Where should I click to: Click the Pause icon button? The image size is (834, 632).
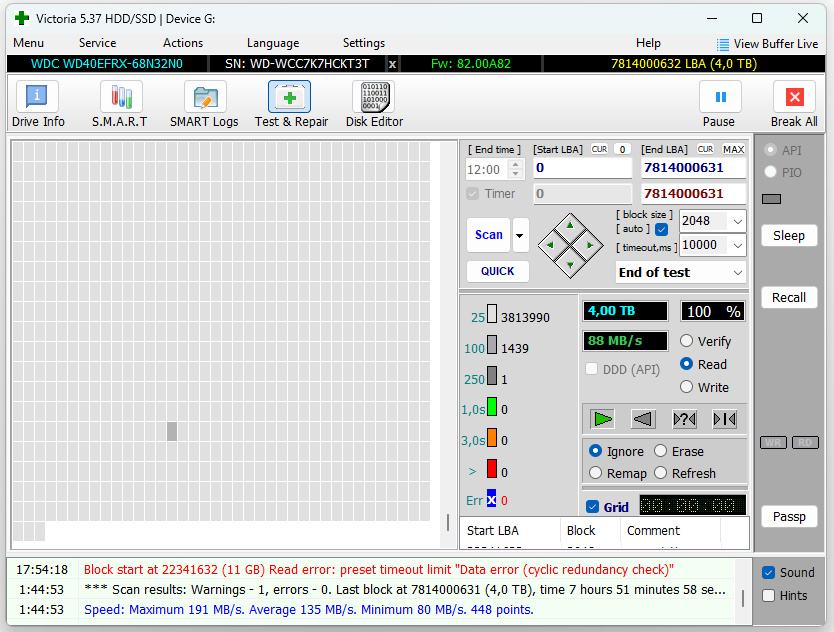(x=720, y=97)
